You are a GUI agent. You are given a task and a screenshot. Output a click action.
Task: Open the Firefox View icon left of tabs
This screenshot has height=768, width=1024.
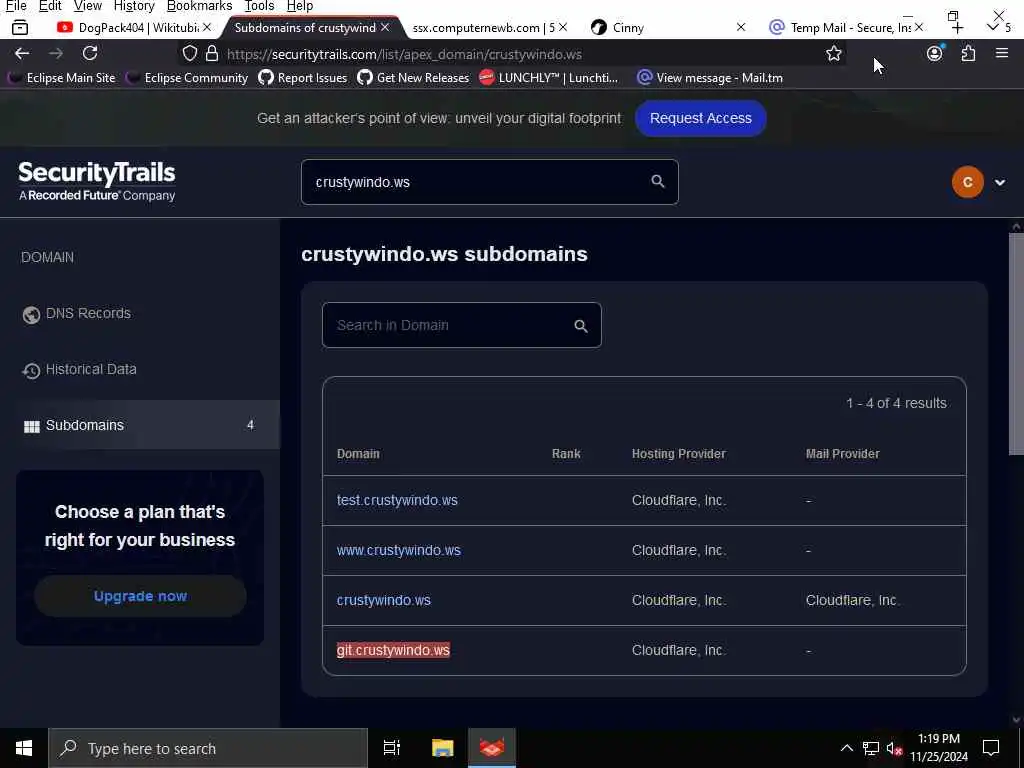click(20, 27)
